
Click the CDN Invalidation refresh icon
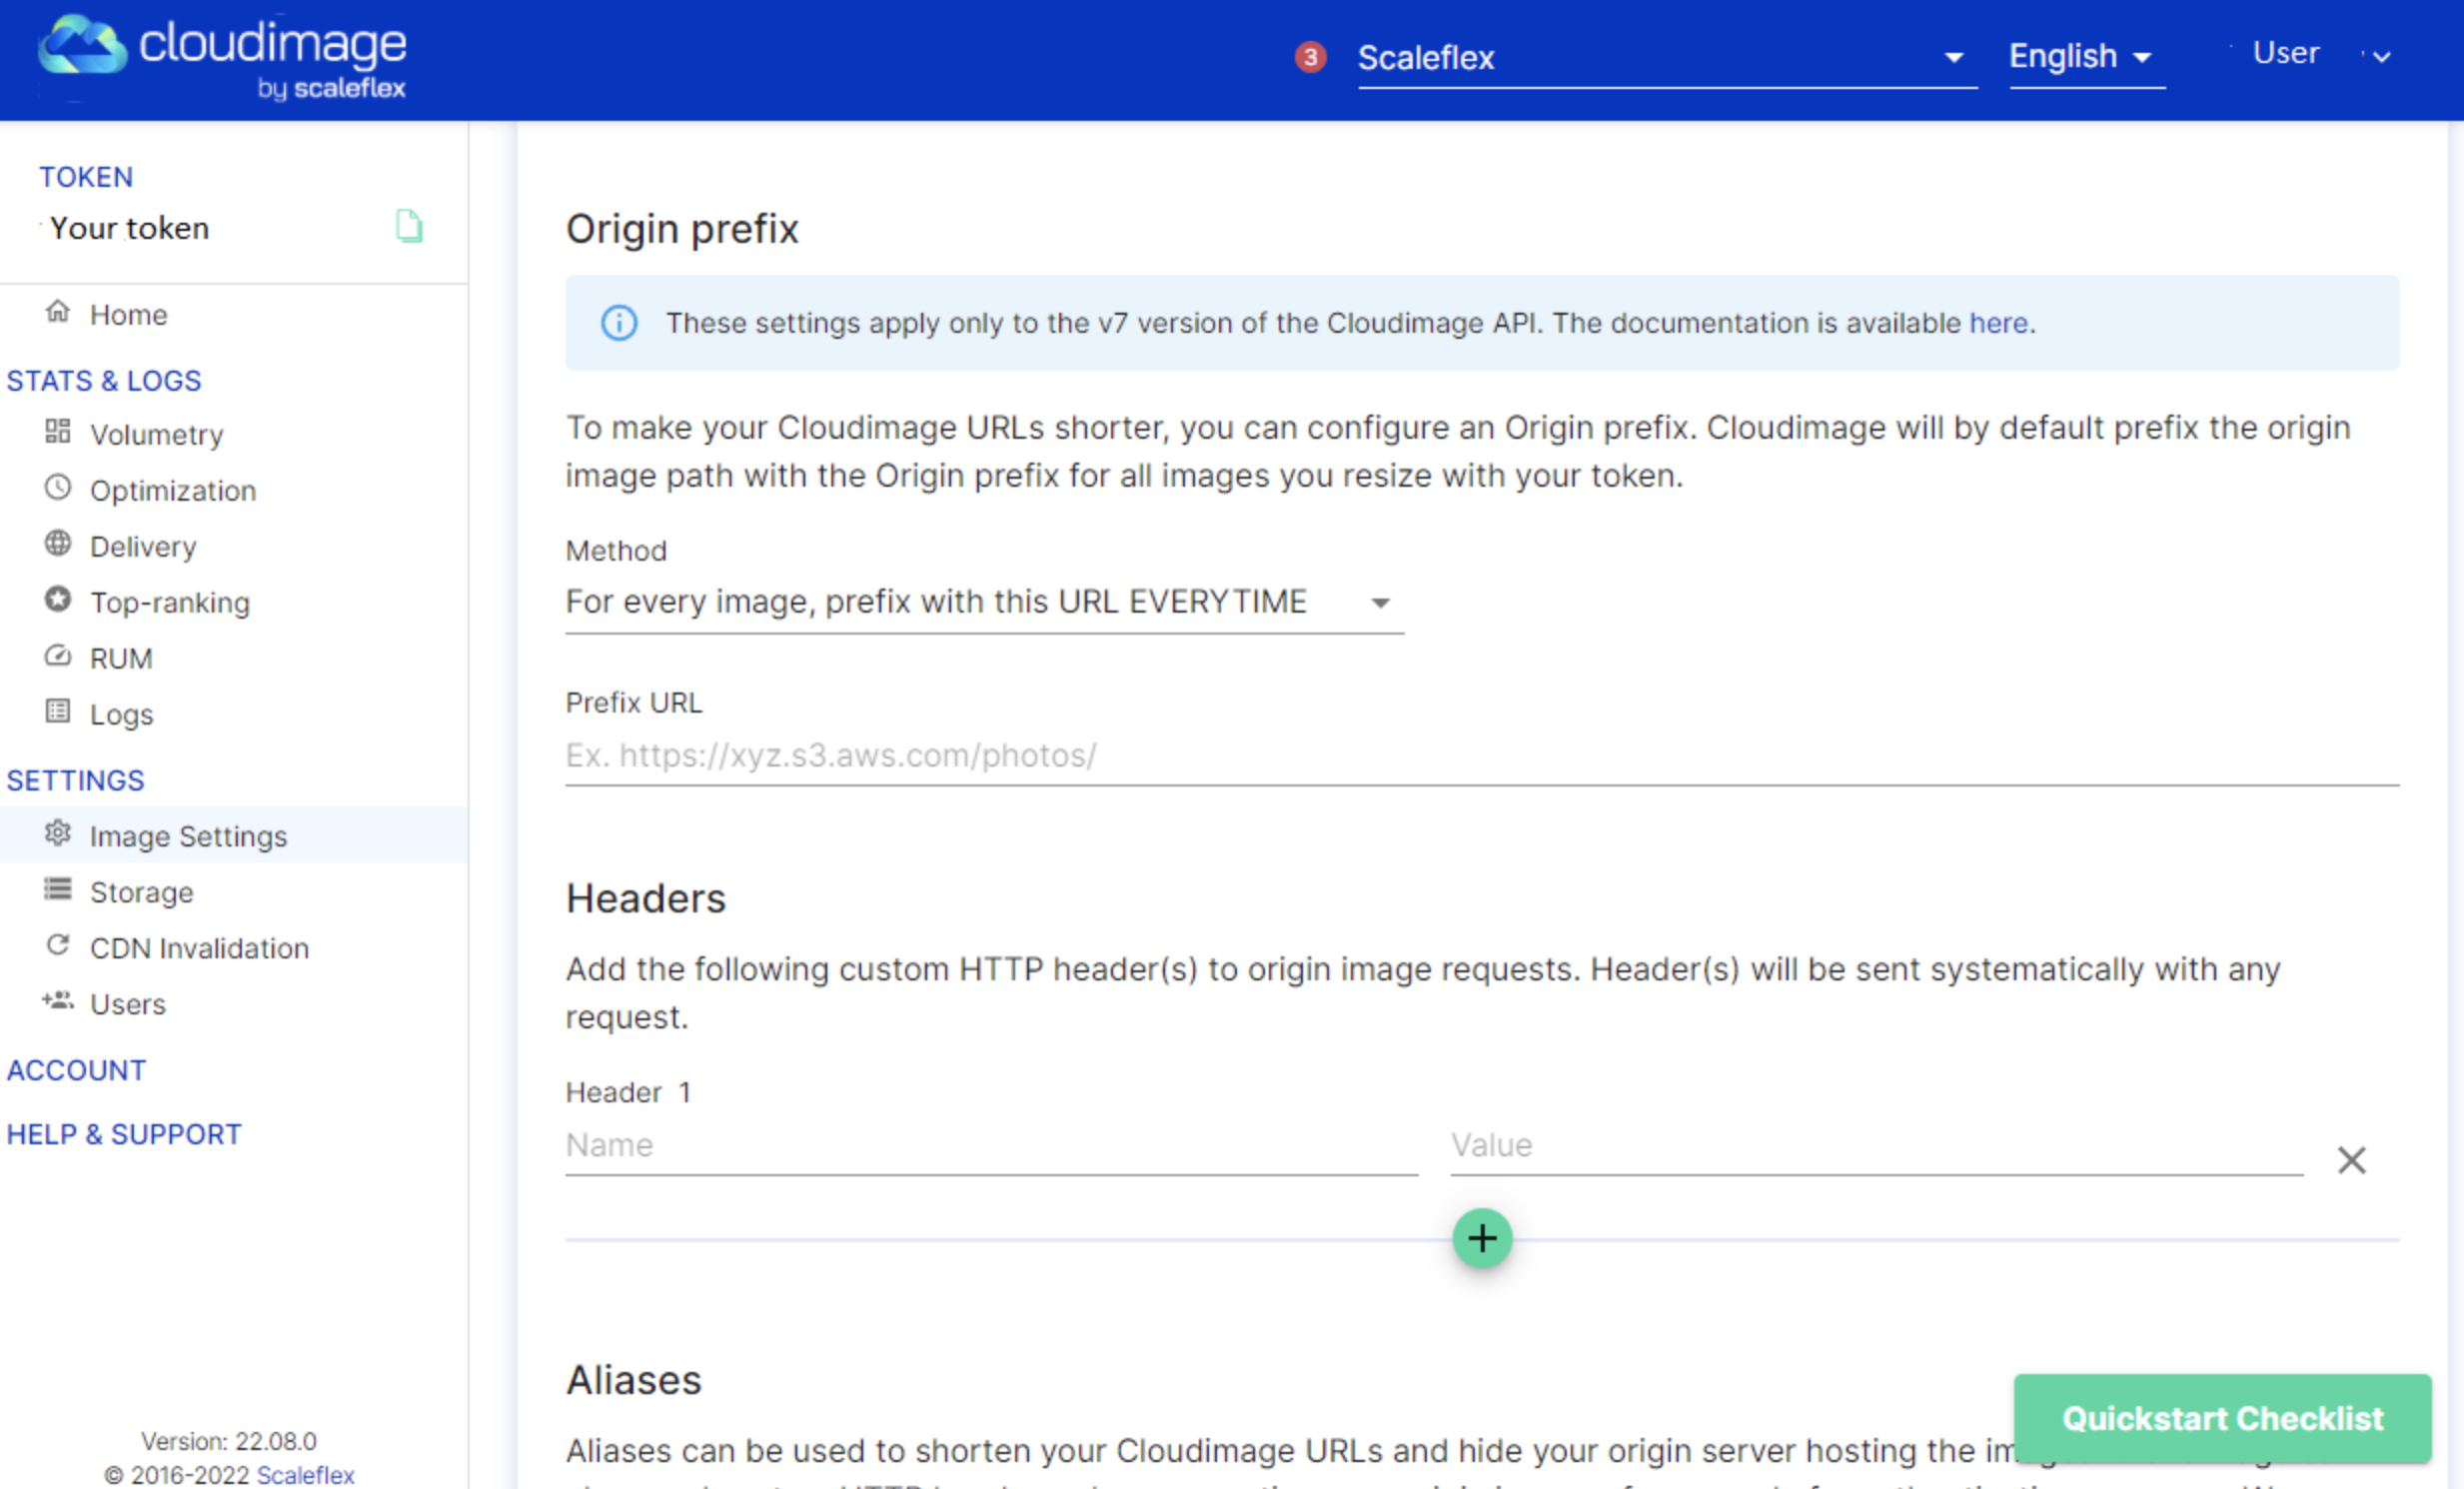tap(58, 946)
